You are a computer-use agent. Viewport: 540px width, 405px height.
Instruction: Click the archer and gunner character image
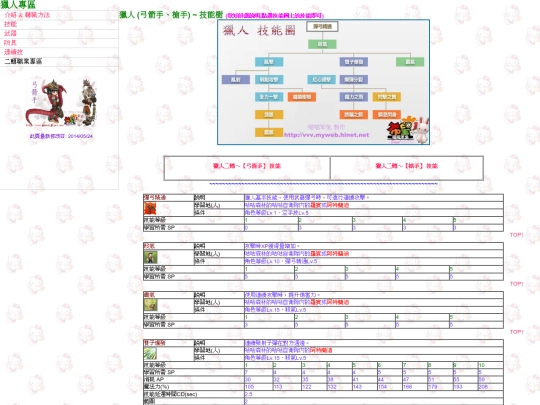pyautogui.click(x=61, y=103)
